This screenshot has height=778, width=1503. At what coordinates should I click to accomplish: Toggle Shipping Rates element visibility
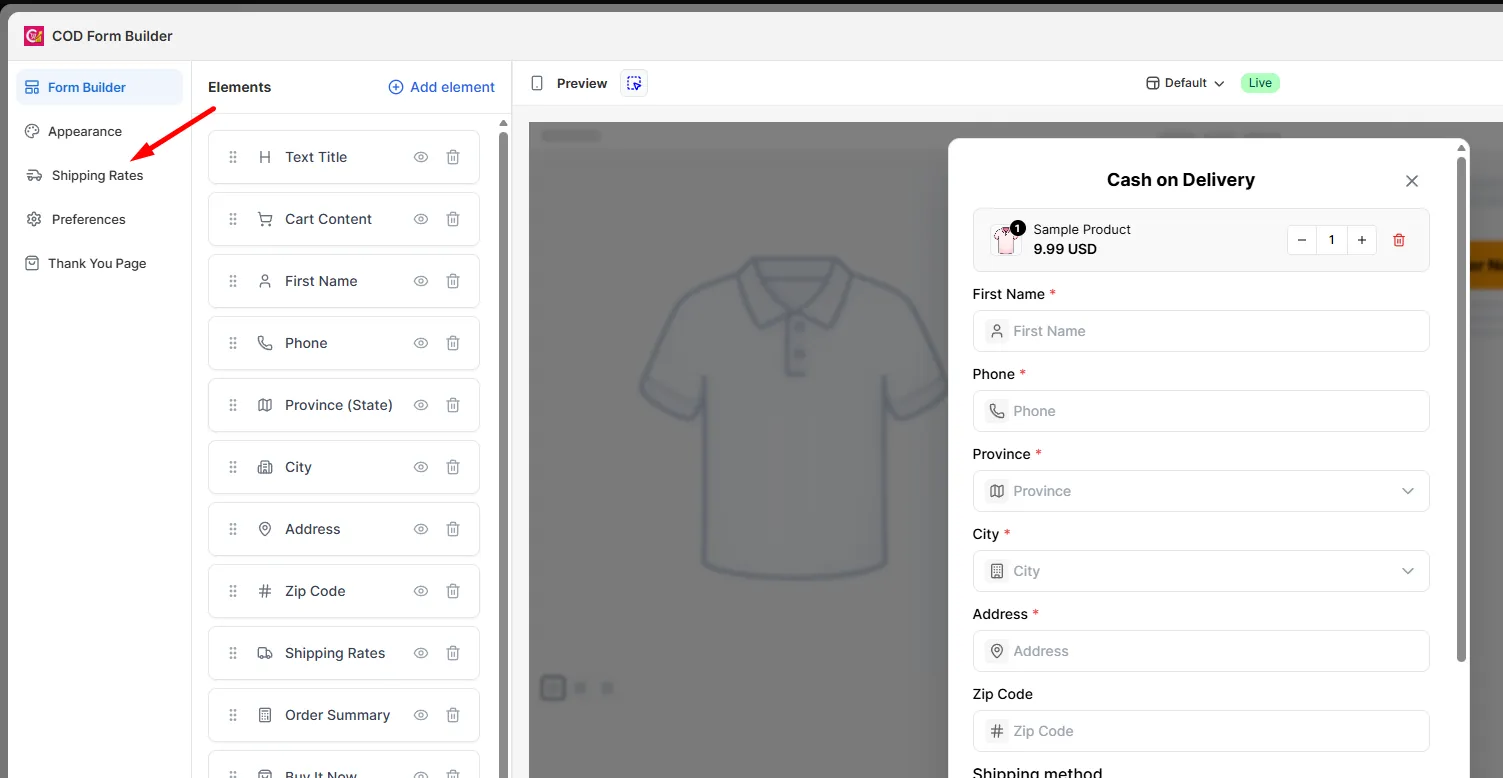pos(421,653)
